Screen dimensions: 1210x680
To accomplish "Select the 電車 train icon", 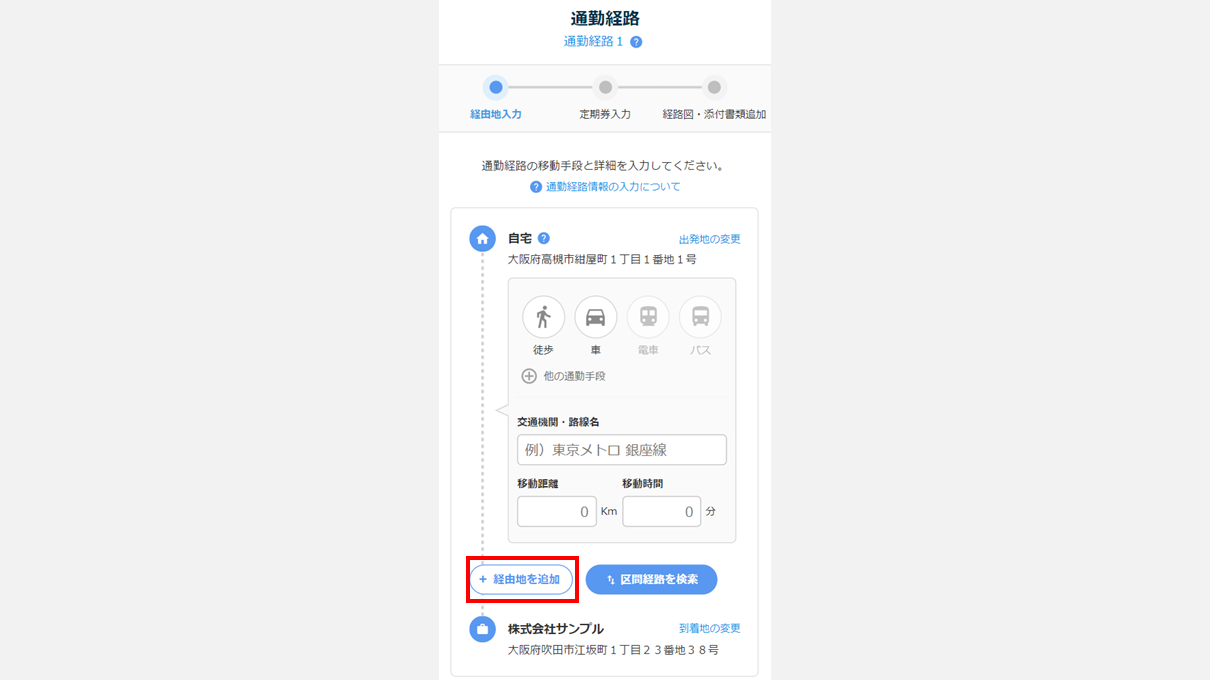I will tap(648, 317).
